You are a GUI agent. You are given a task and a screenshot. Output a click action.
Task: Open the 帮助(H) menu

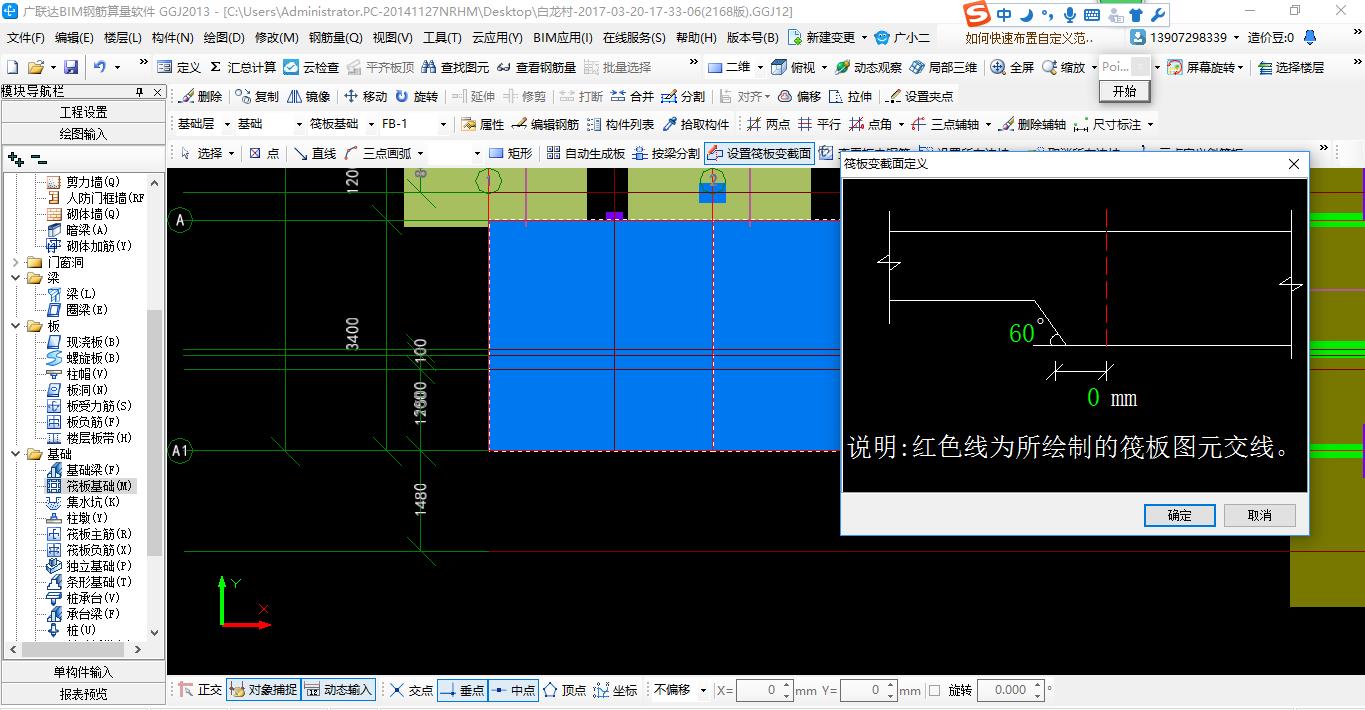coord(696,38)
